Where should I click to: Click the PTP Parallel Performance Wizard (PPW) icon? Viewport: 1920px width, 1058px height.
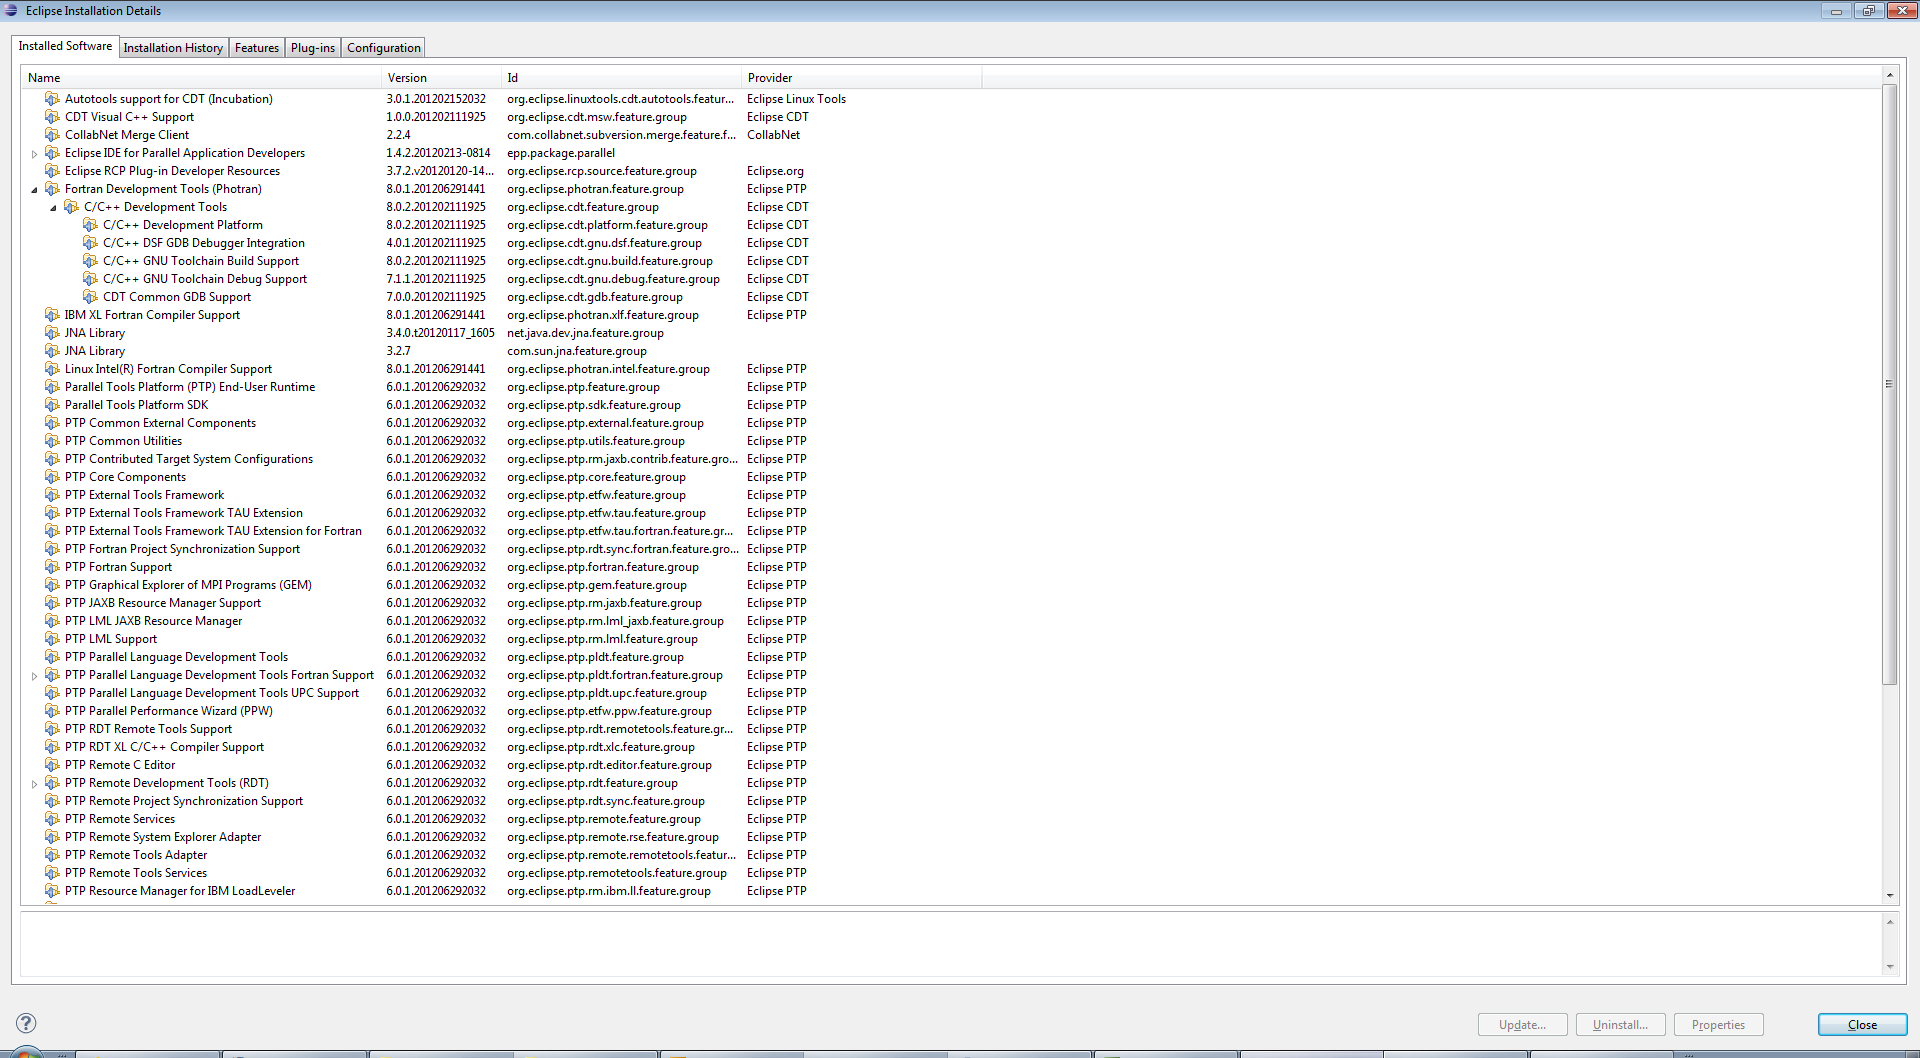(x=52, y=711)
